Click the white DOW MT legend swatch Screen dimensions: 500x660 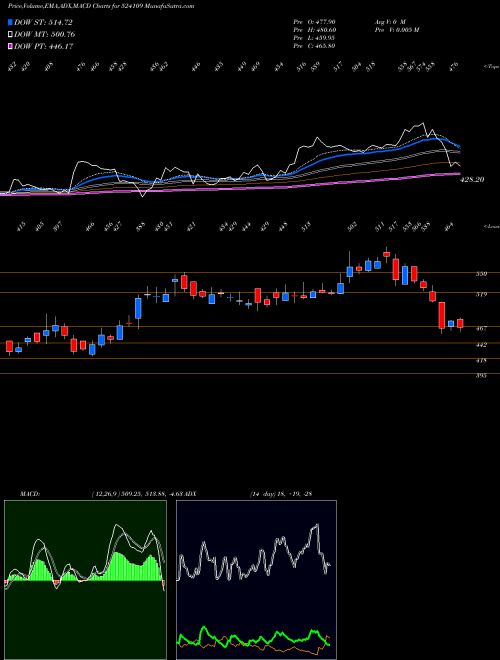point(11,34)
